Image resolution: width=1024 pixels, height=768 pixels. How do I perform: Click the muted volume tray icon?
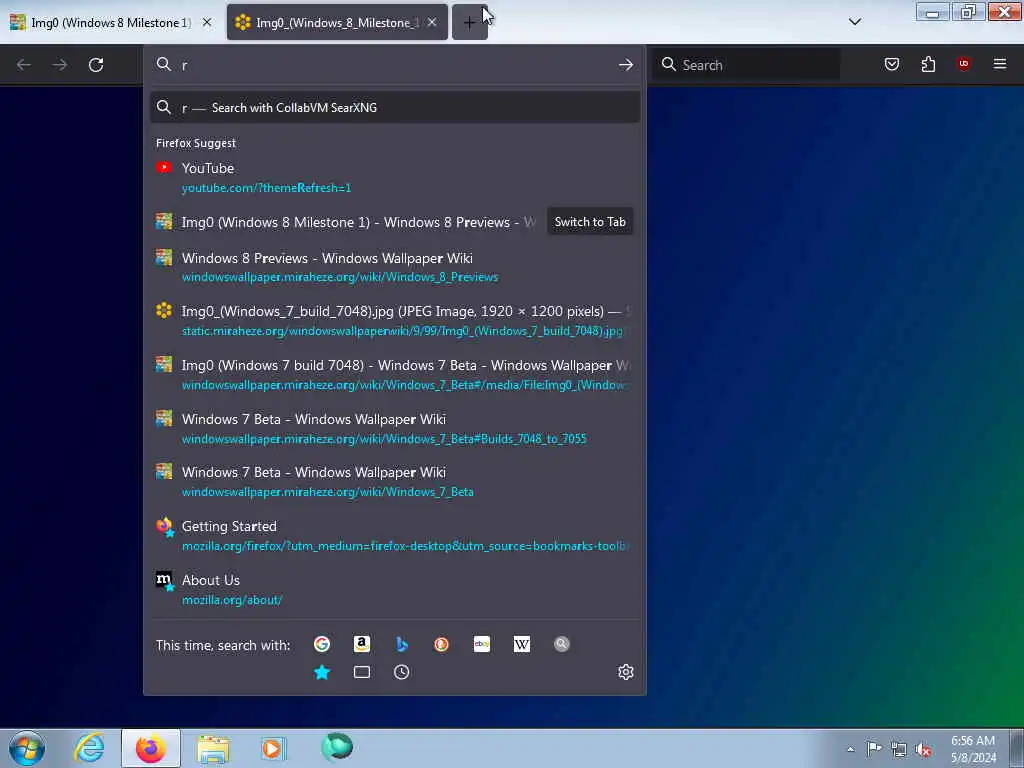(923, 750)
